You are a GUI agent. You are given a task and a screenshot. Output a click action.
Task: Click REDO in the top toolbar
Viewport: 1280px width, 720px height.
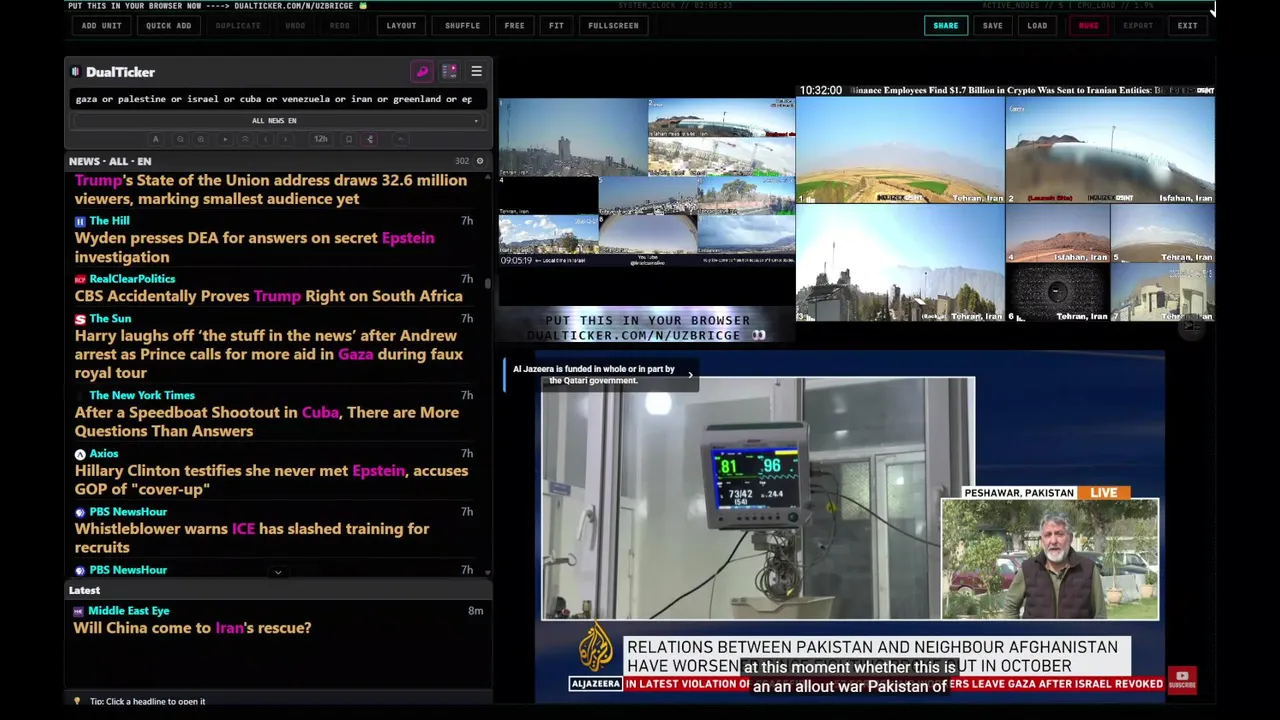click(340, 25)
